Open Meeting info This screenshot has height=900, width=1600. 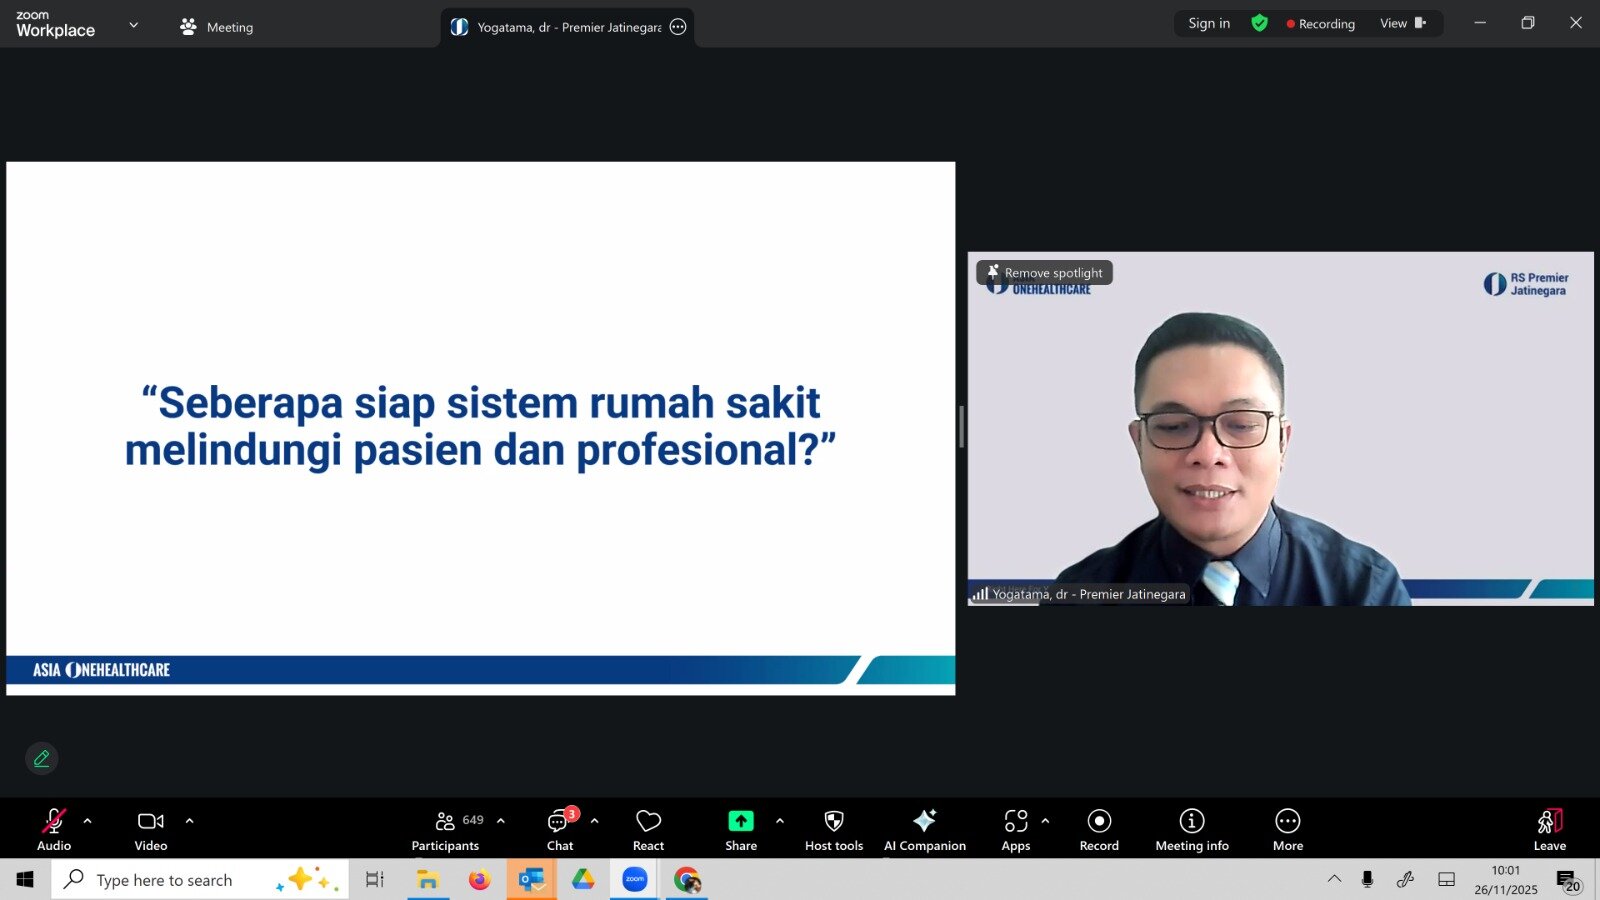[1192, 830]
